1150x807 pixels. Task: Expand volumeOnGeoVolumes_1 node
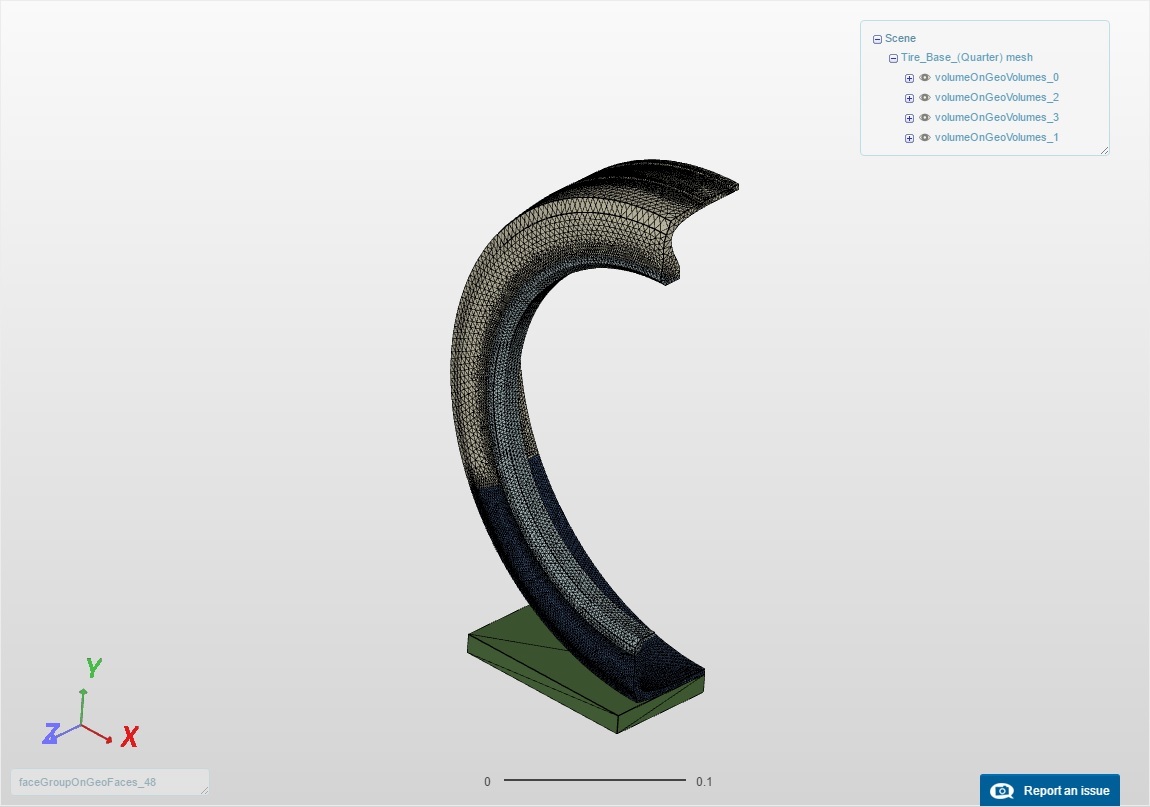coord(909,138)
